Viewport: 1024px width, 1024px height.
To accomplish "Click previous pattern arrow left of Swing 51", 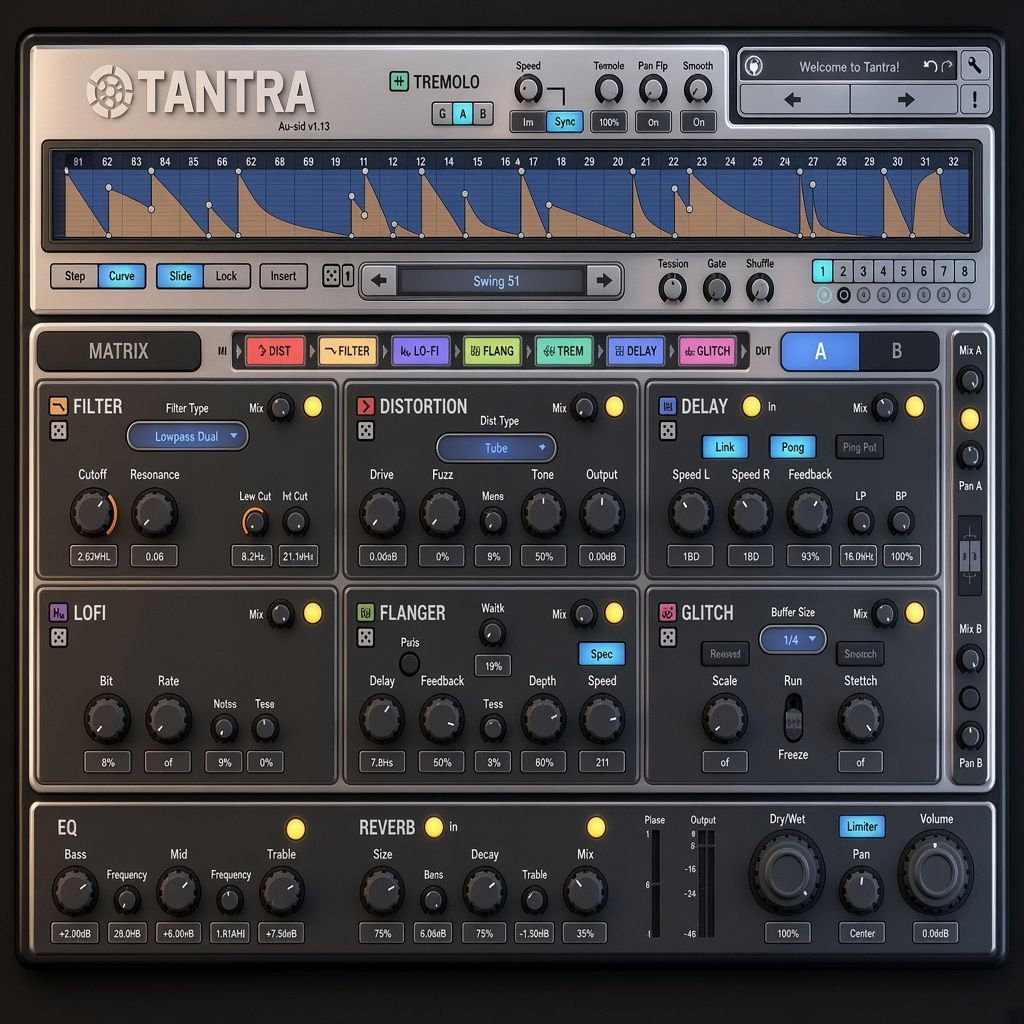I will 379,281.
